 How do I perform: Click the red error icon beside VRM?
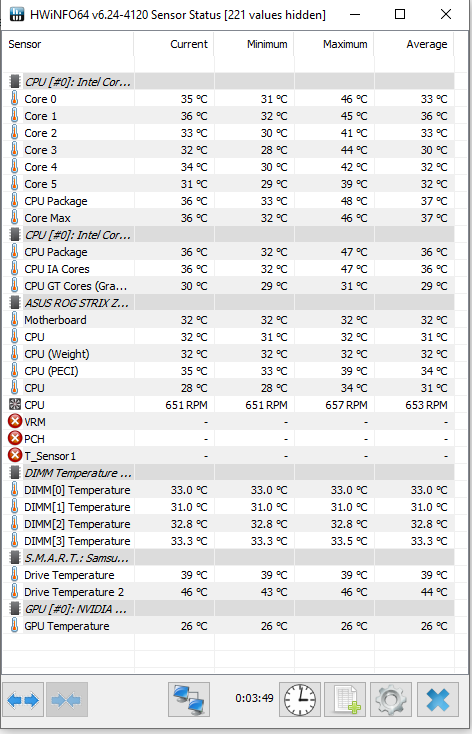pyautogui.click(x=15, y=422)
